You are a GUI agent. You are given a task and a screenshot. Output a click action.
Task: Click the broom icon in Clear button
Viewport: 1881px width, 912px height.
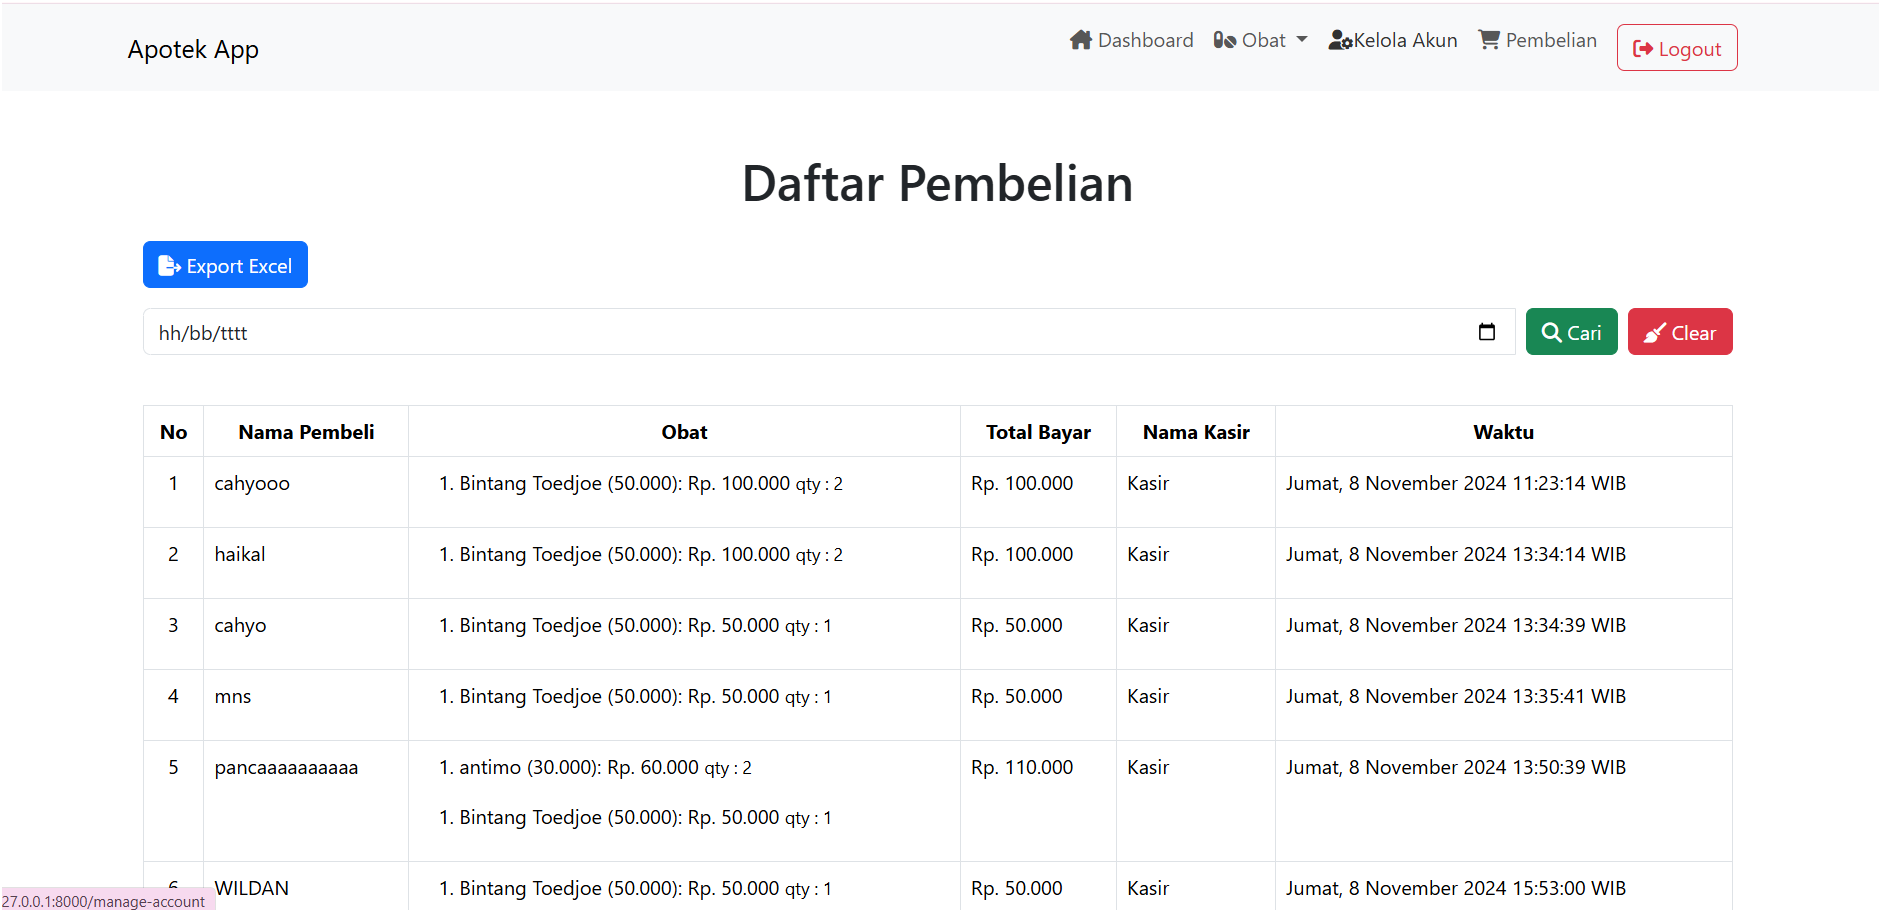[x=1655, y=333]
